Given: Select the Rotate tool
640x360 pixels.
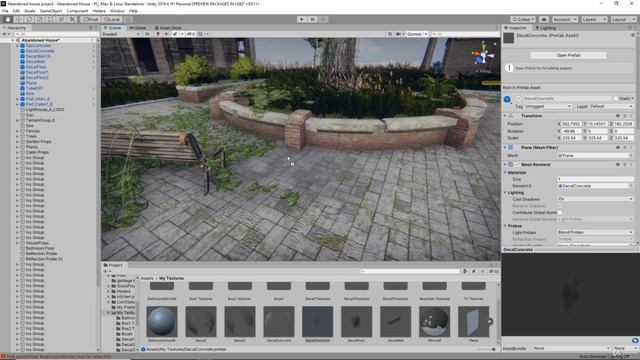Looking at the screenshot, I should click(x=29, y=19).
